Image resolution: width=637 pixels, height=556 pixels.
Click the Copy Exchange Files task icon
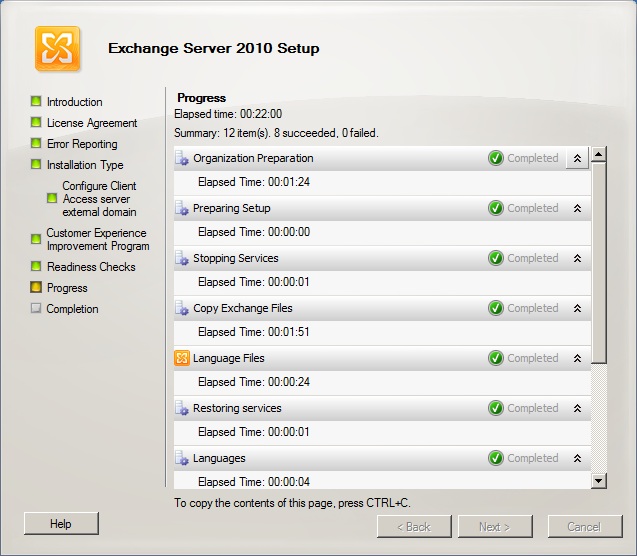point(182,308)
